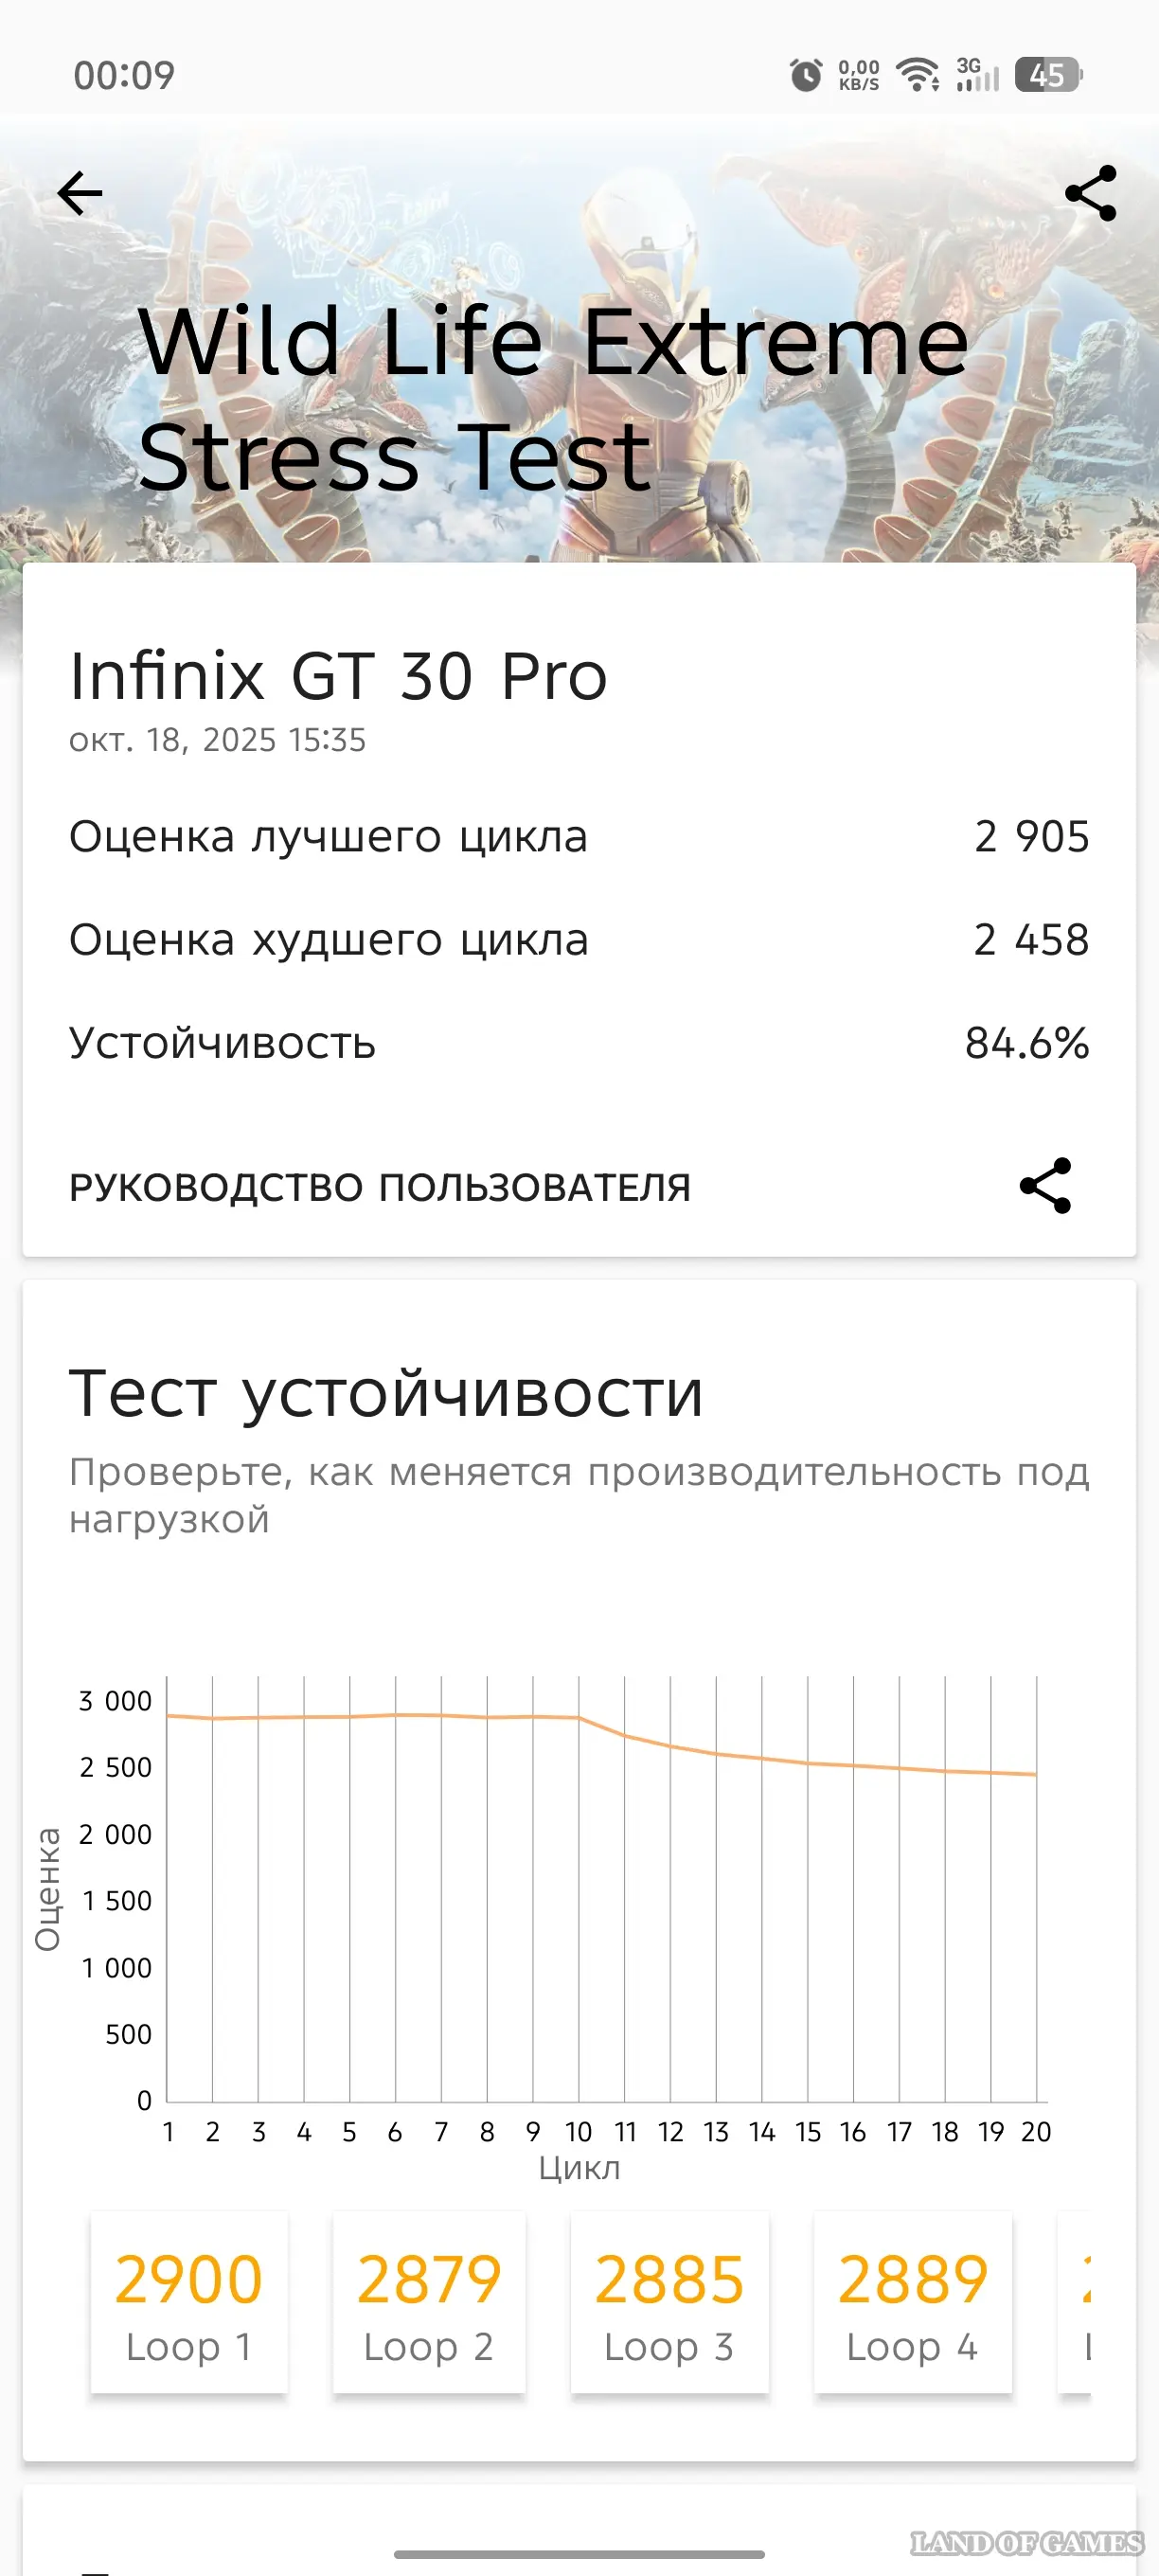1159x2576 pixels.
Task: Tap the stability value 84.6%
Action: (x=1027, y=1043)
